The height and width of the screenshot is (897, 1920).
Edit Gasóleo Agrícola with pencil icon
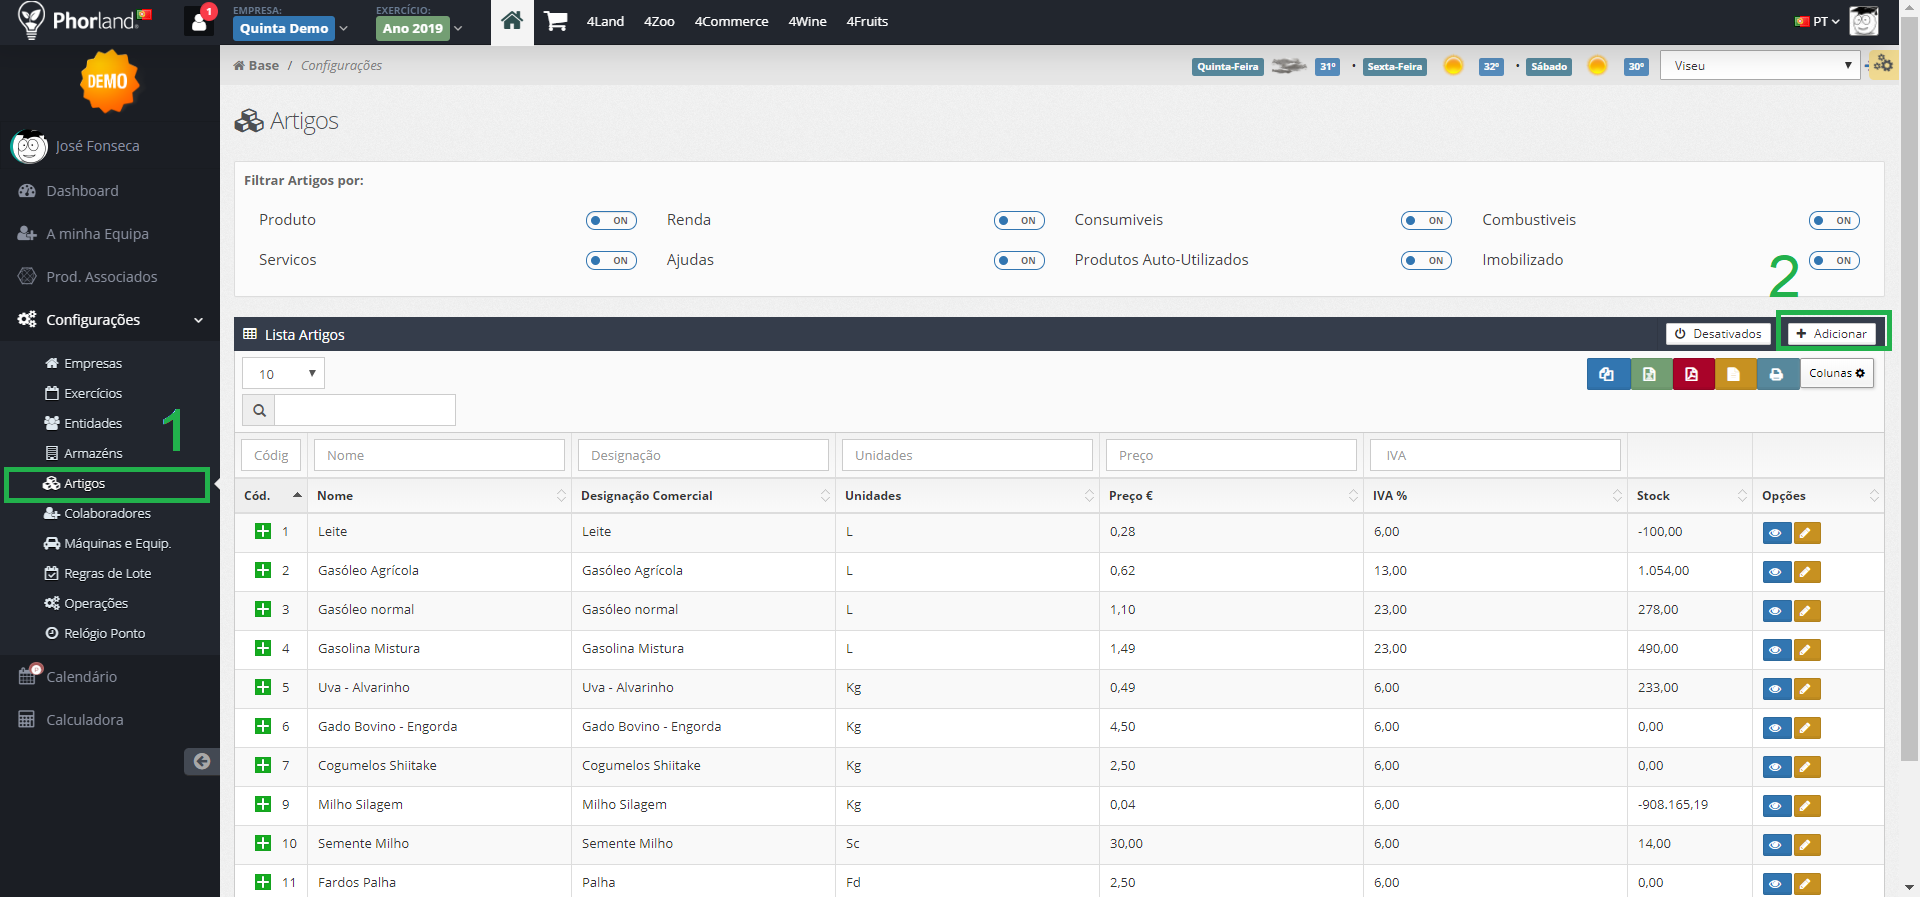[1806, 572]
